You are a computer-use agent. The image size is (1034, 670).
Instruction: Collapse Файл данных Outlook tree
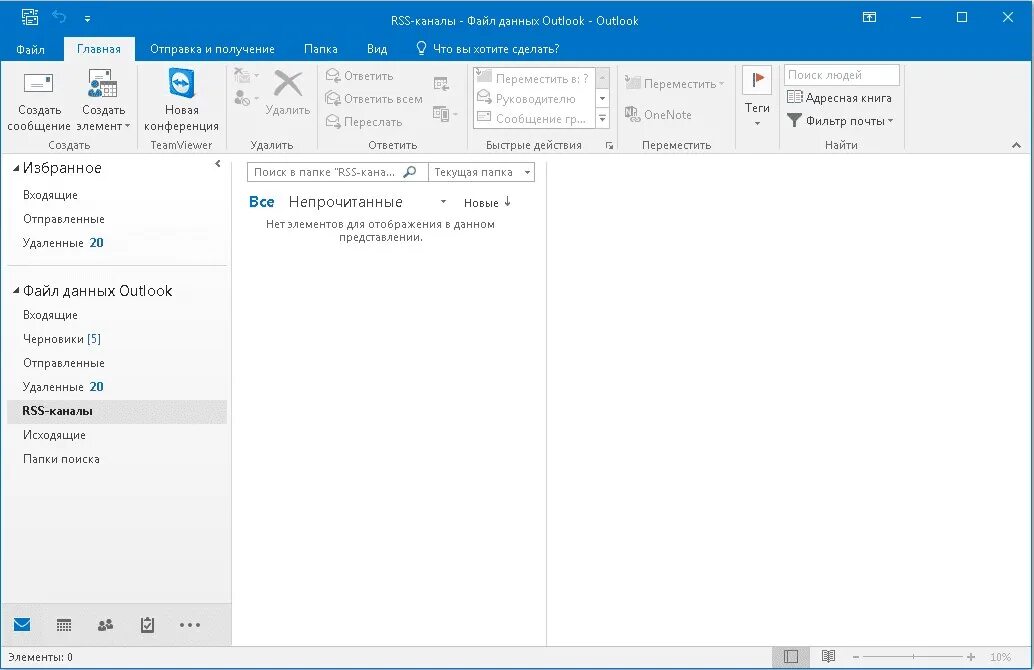[x=16, y=291]
